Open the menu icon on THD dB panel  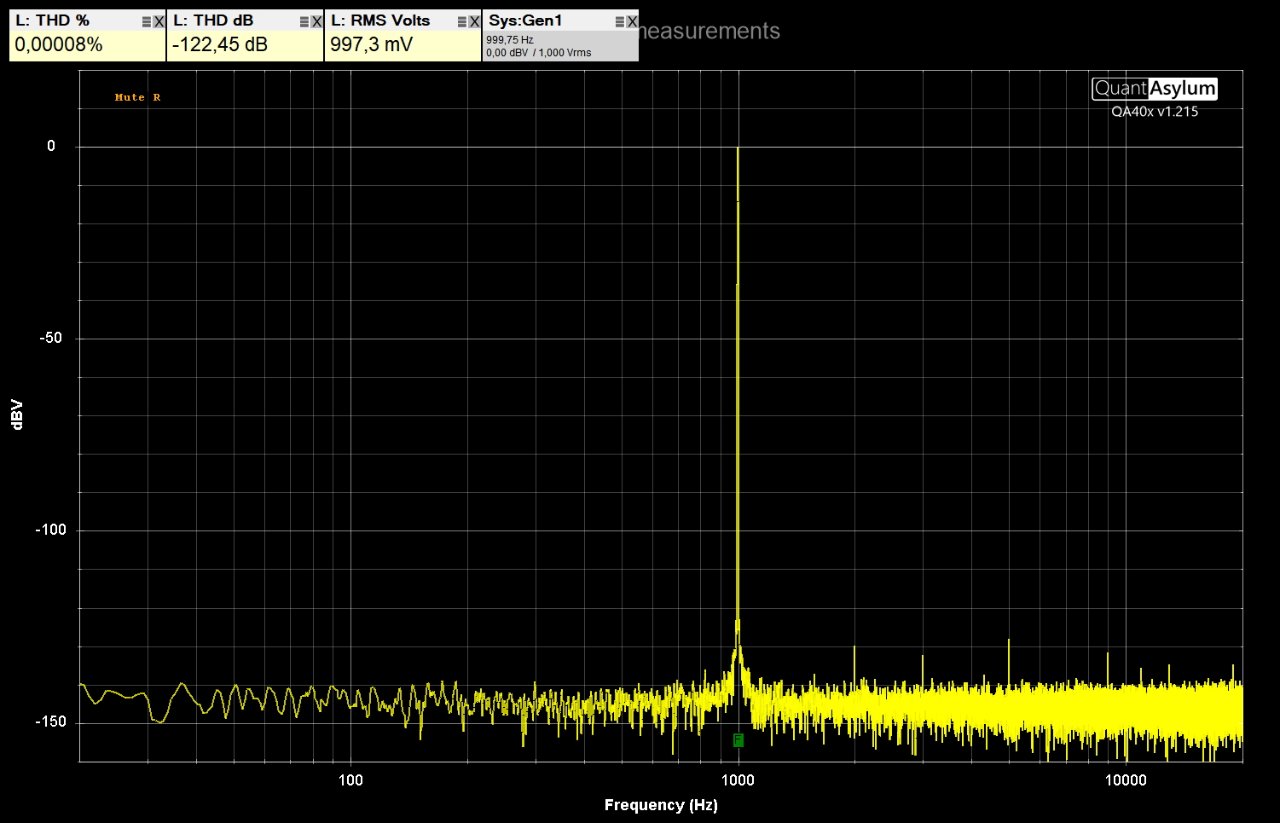pyautogui.click(x=304, y=21)
